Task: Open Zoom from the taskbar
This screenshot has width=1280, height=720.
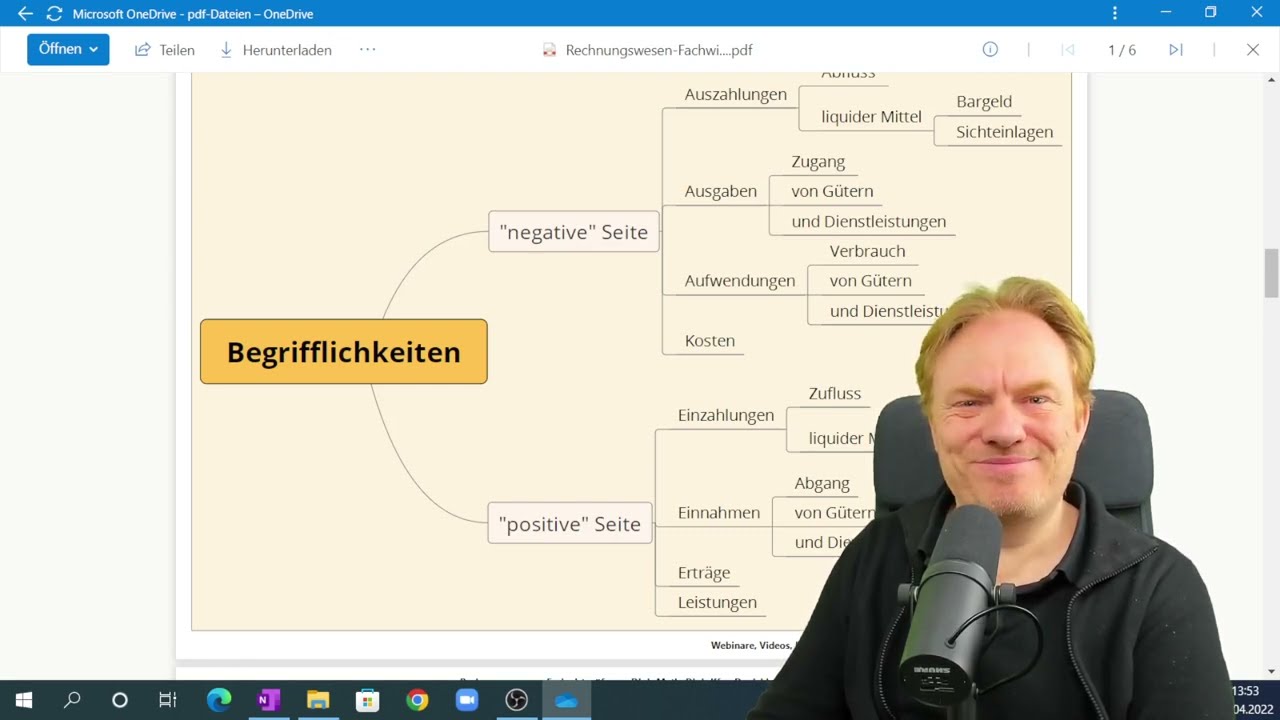Action: [x=467, y=700]
